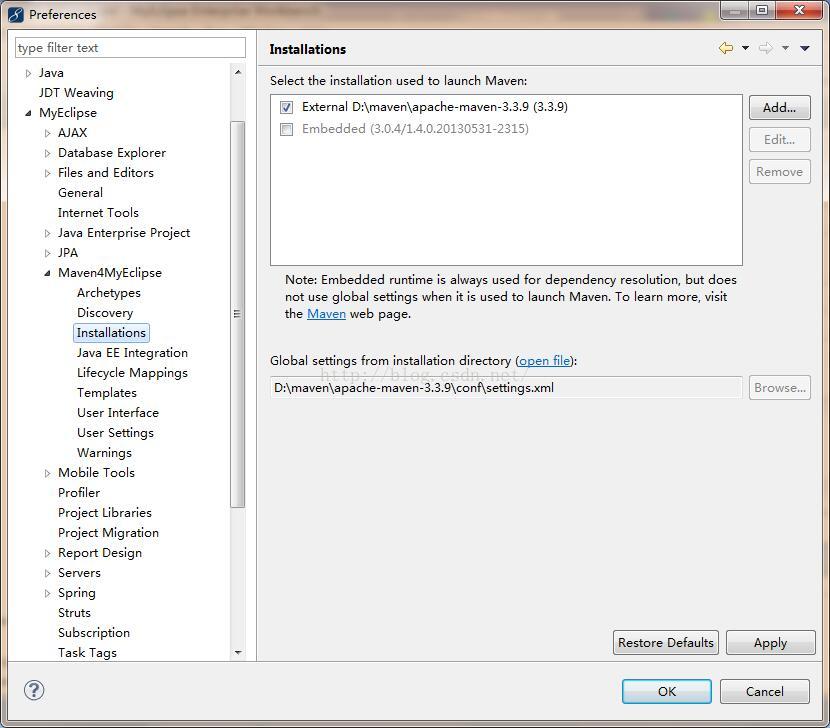Select User Settings page
This screenshot has height=728, width=830.
pos(115,433)
